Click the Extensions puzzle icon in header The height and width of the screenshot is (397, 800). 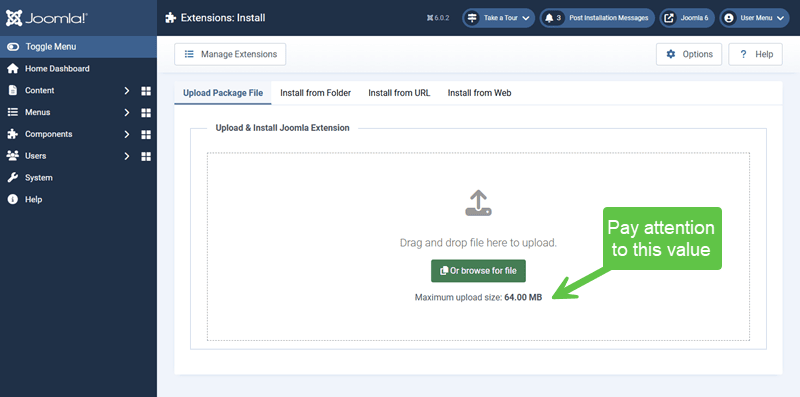coord(170,18)
